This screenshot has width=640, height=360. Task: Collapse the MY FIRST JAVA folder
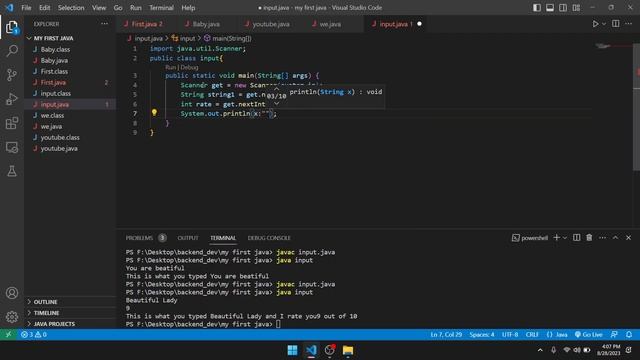tap(70, 38)
